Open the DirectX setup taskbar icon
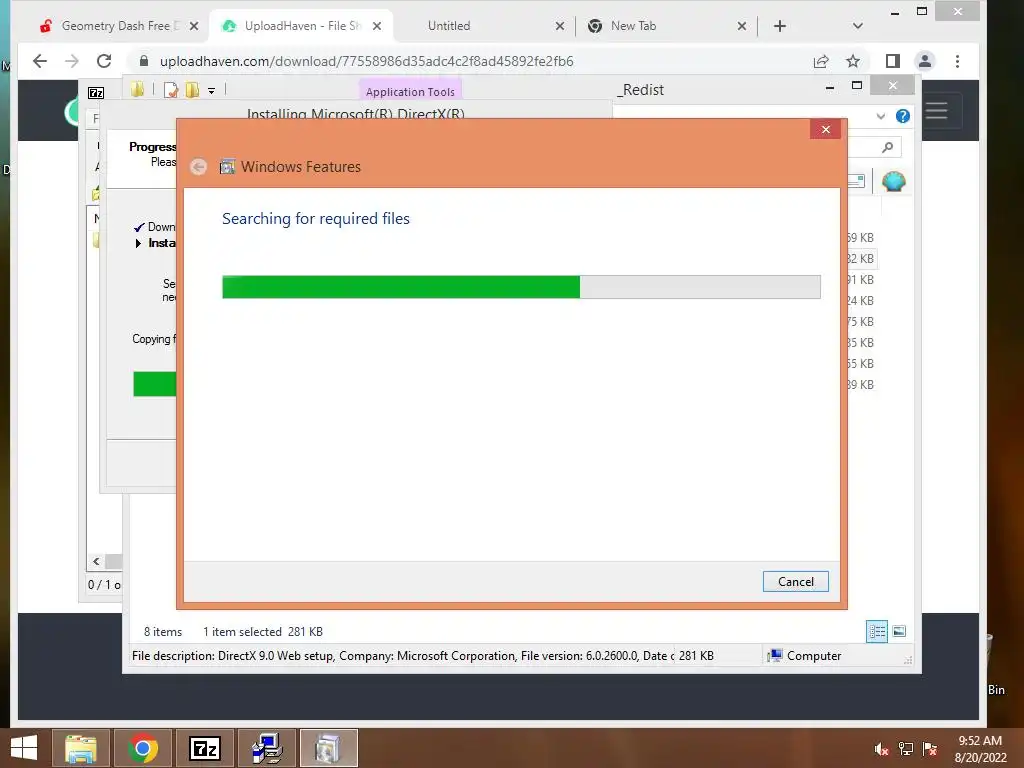 (267, 748)
